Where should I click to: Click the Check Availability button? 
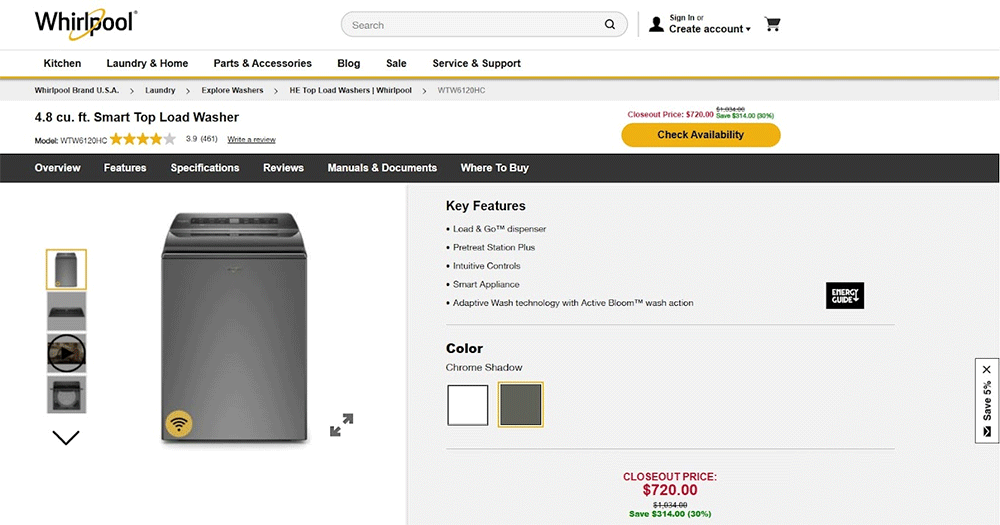point(700,135)
